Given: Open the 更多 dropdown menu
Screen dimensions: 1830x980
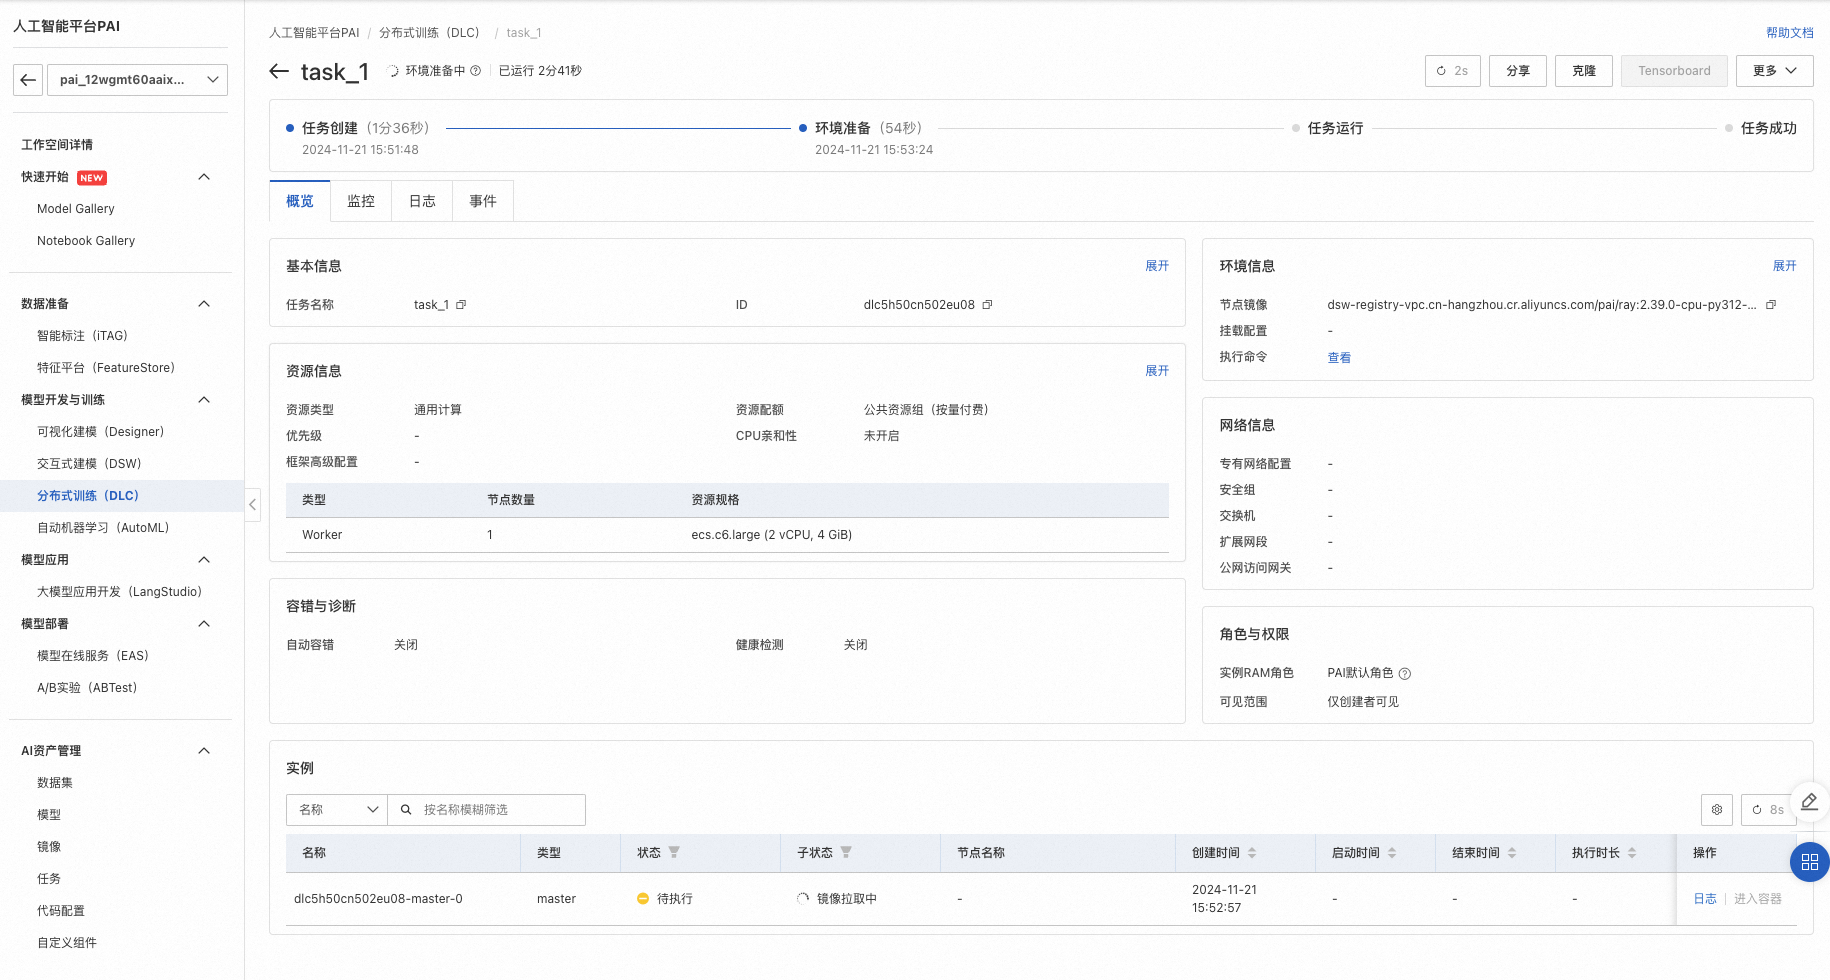Looking at the screenshot, I should 1775,71.
